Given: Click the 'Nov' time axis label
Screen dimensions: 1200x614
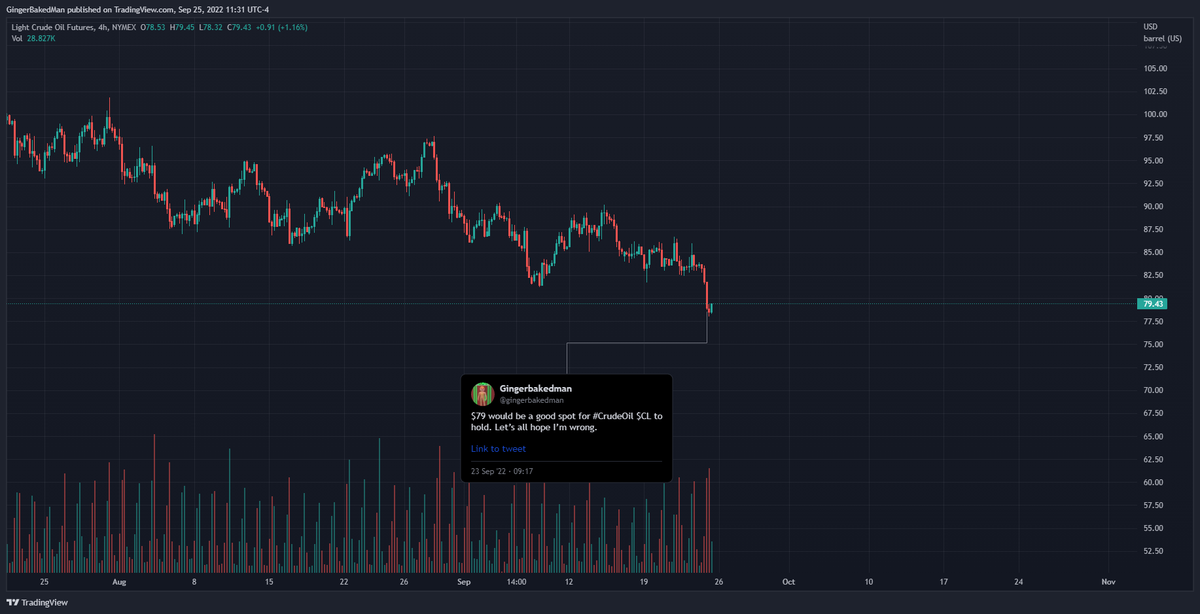Looking at the screenshot, I should coord(1108,581).
